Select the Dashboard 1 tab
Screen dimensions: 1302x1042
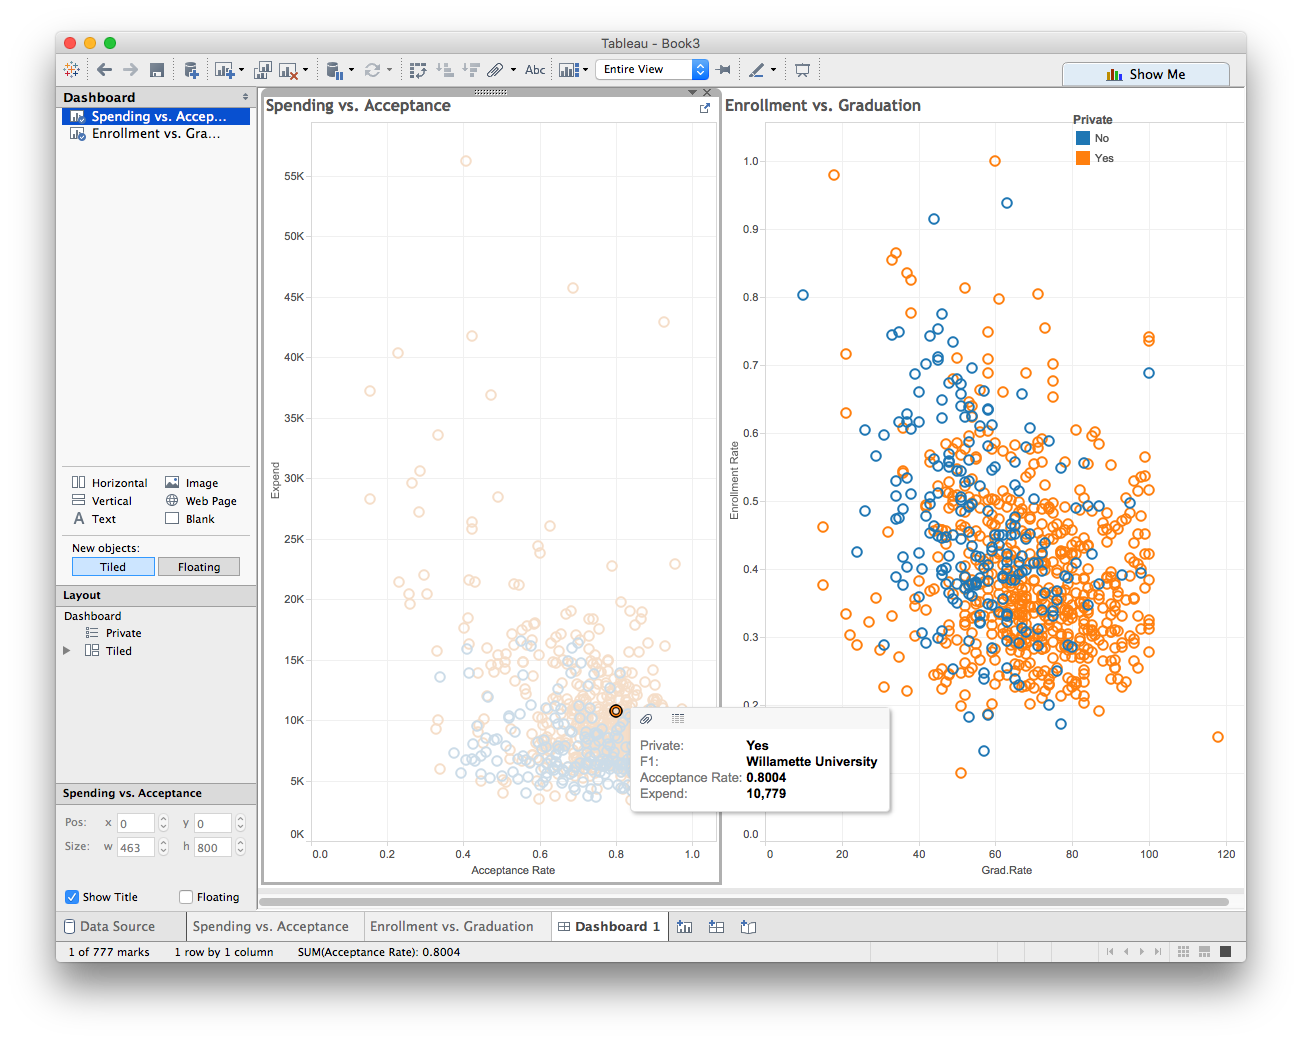pos(609,927)
